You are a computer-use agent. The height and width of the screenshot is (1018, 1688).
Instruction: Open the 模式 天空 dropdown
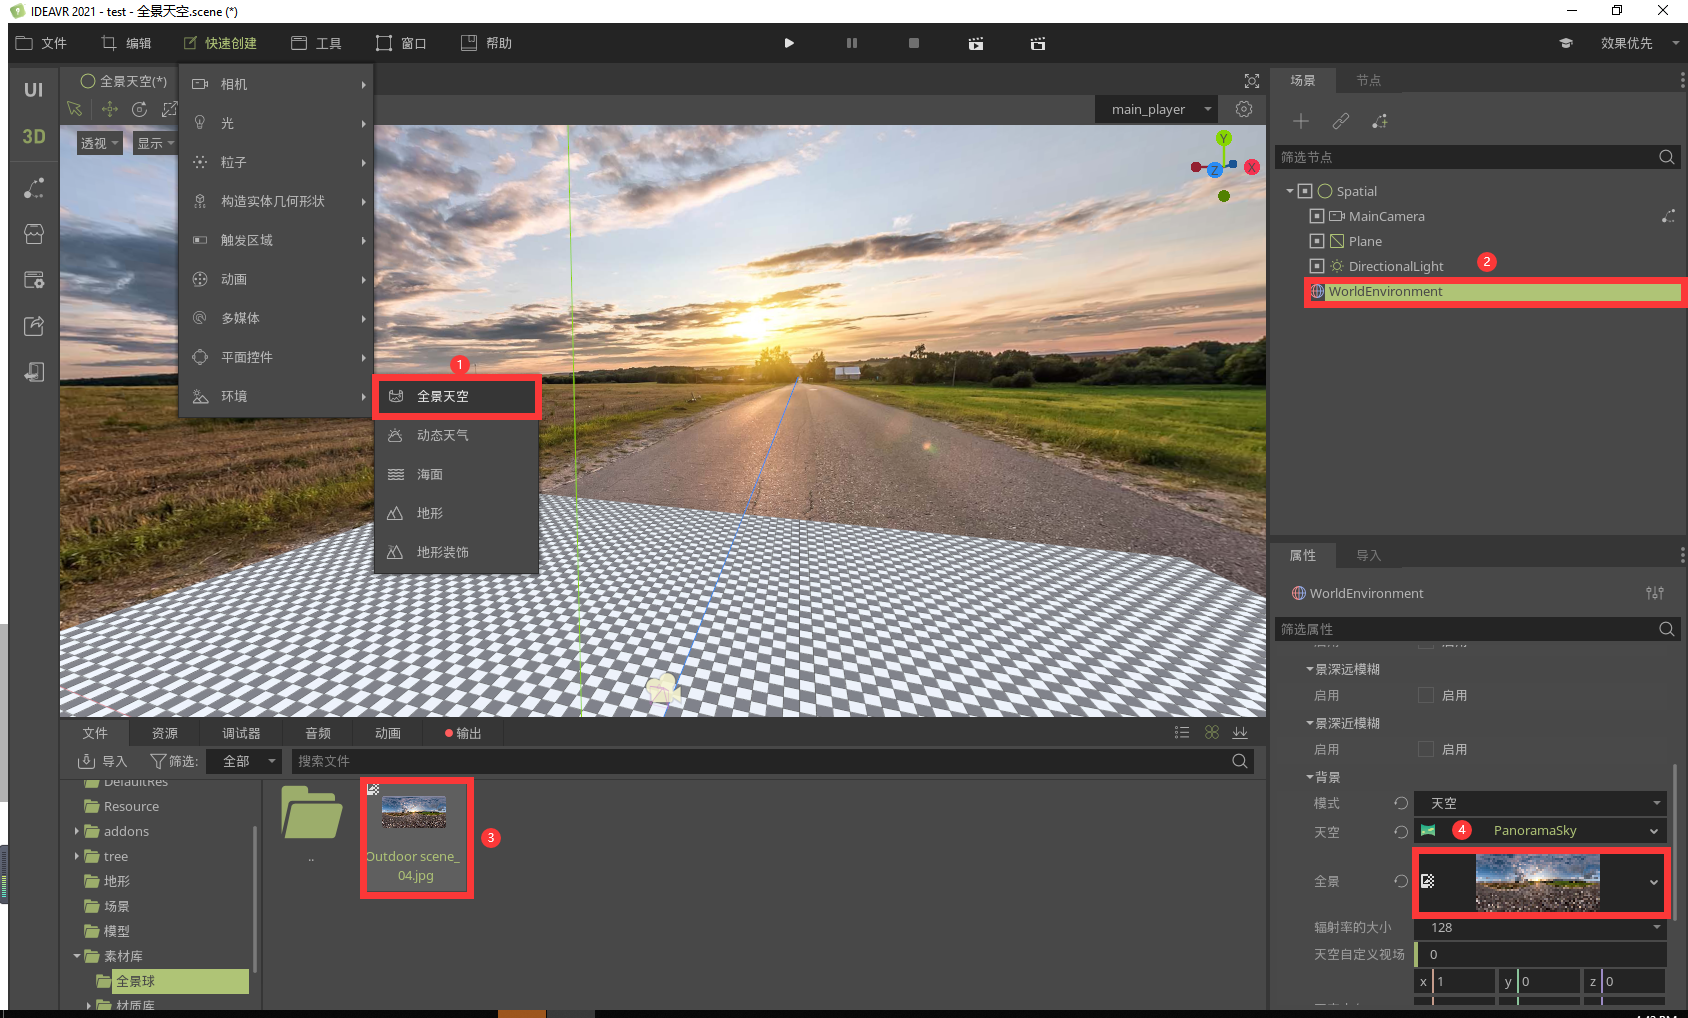[x=1540, y=803]
